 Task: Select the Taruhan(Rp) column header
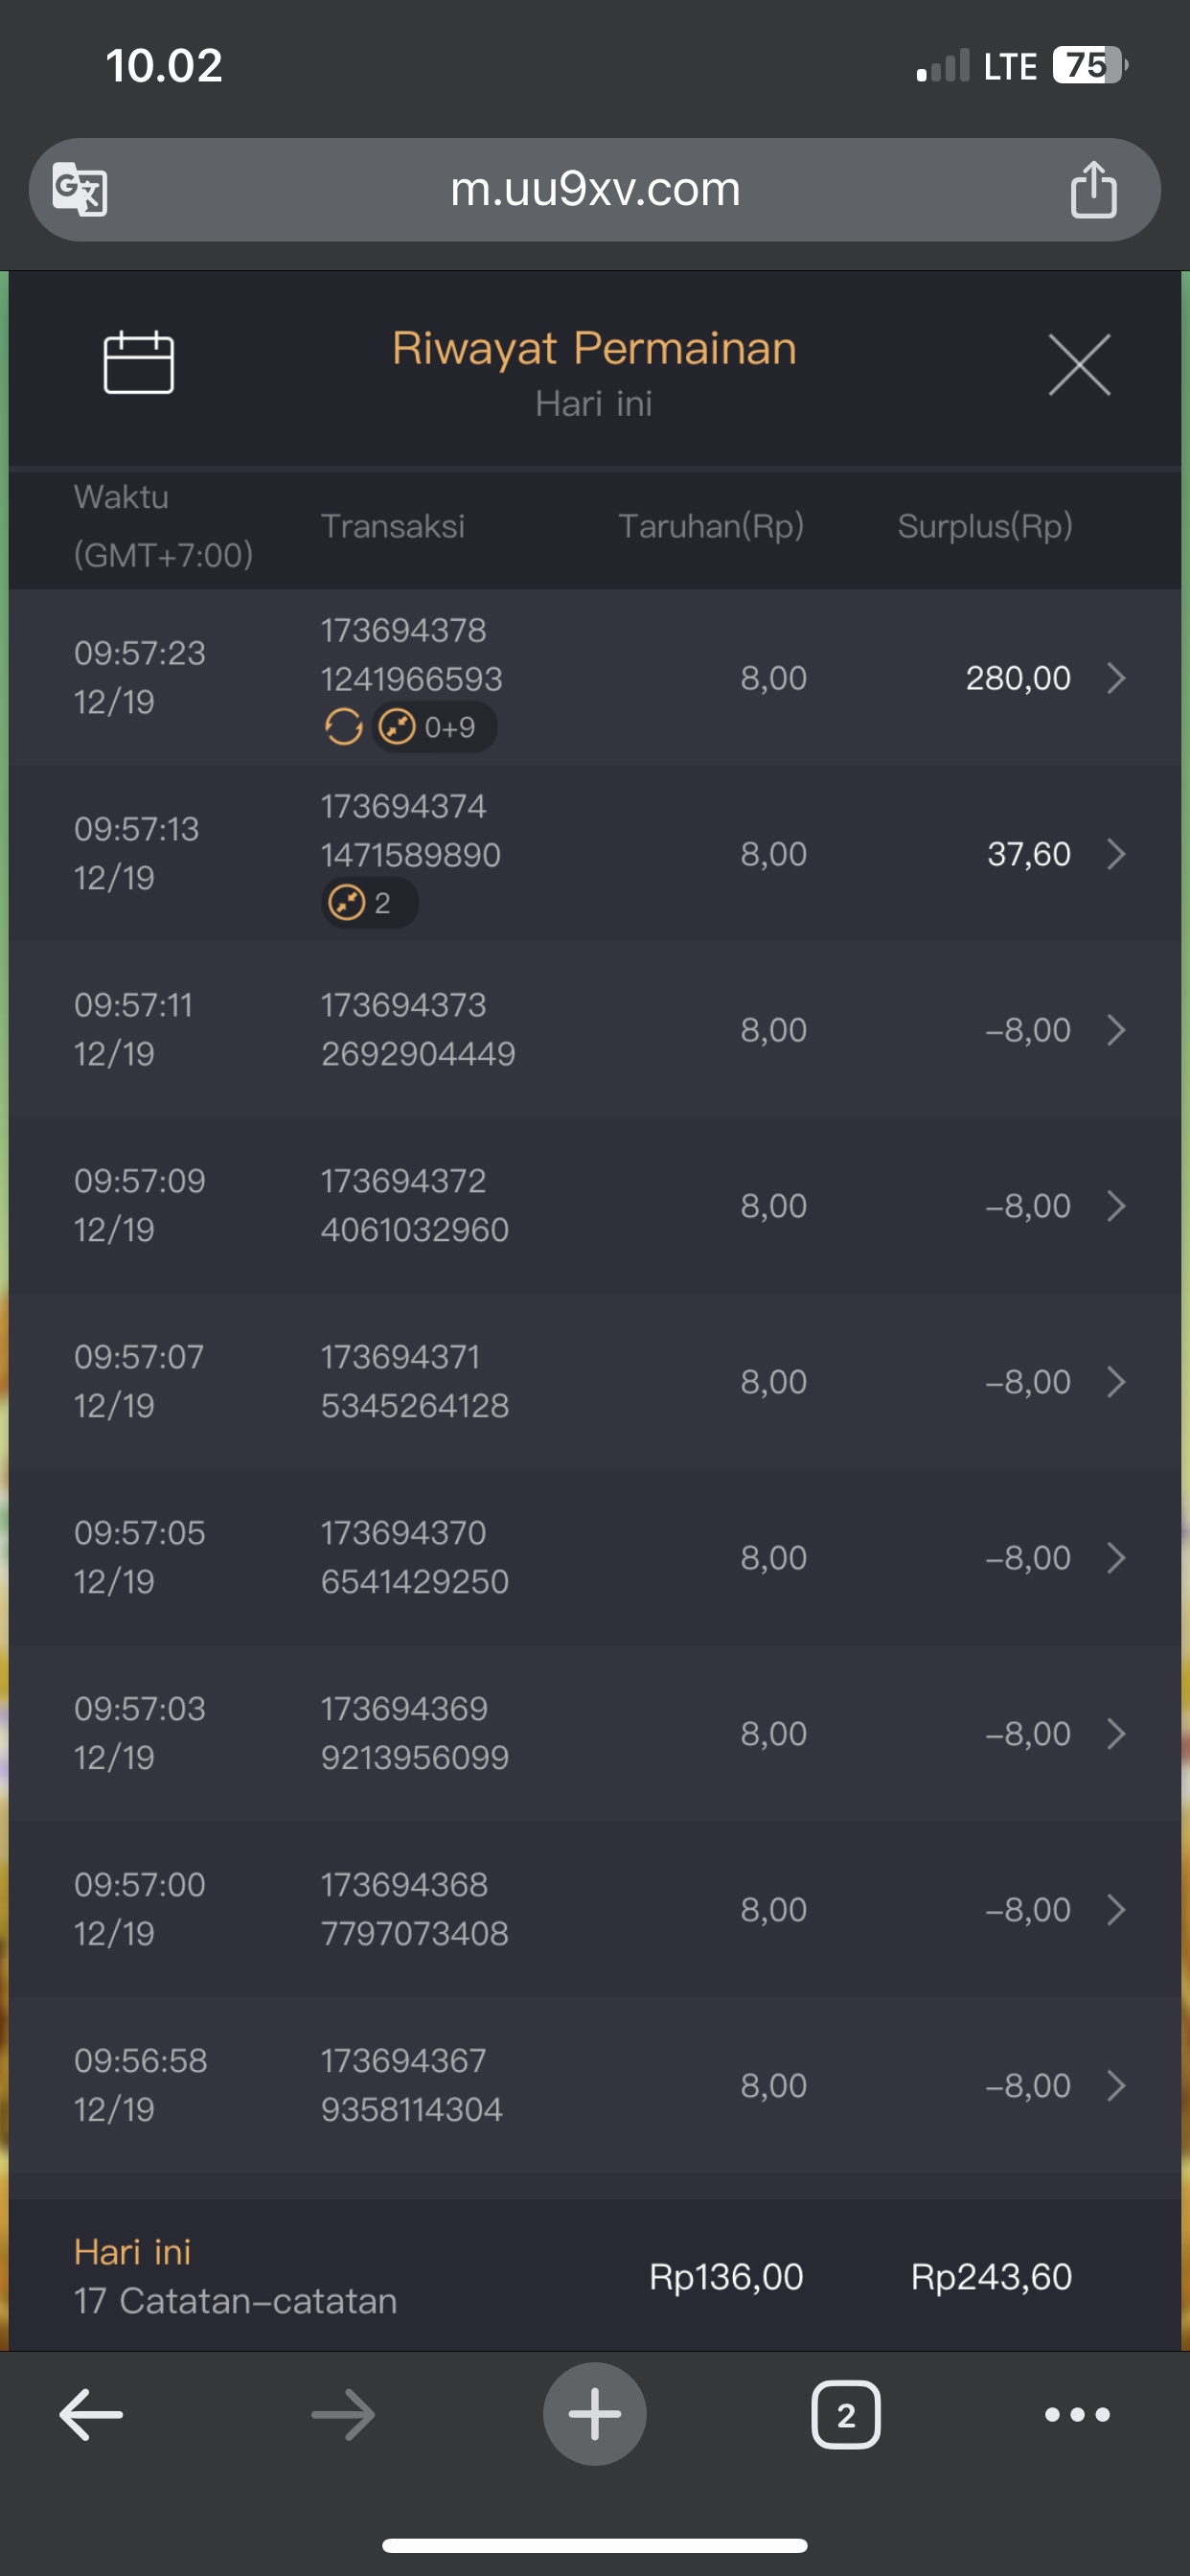pyautogui.click(x=711, y=526)
